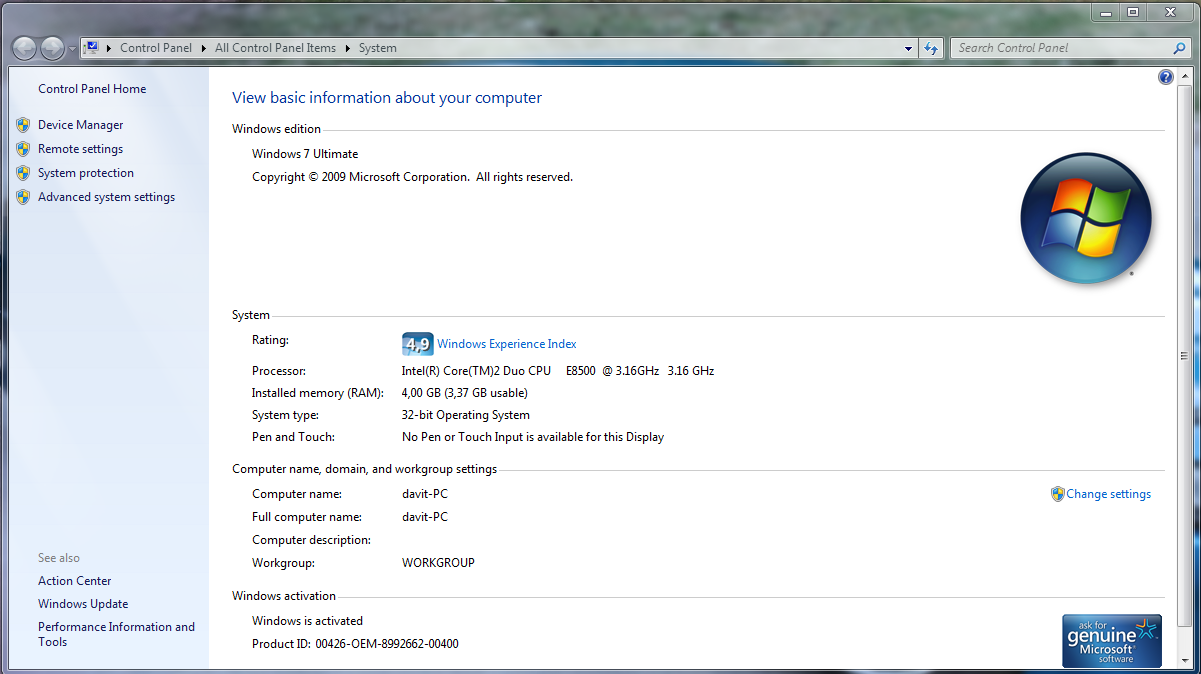Viewport: 1201px width, 674px height.
Task: Focus the Search Control Panel field
Action: pyautogui.click(x=1060, y=48)
